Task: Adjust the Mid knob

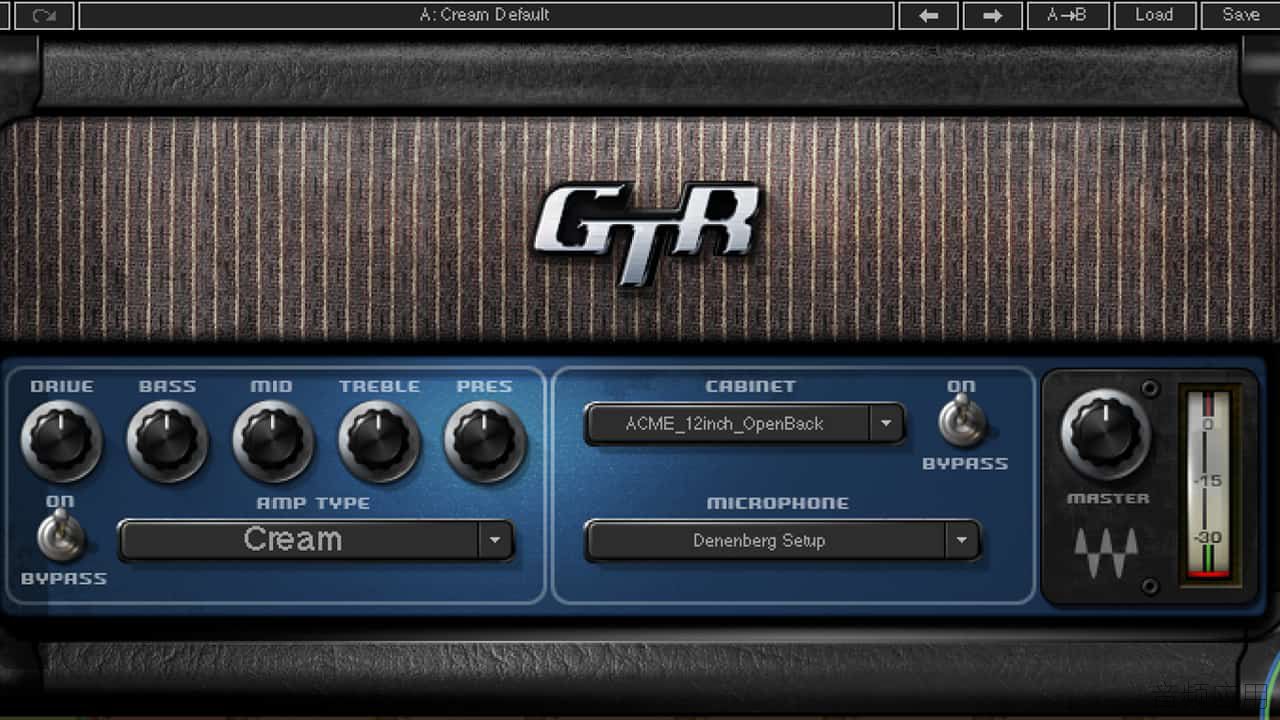Action: coord(273,440)
